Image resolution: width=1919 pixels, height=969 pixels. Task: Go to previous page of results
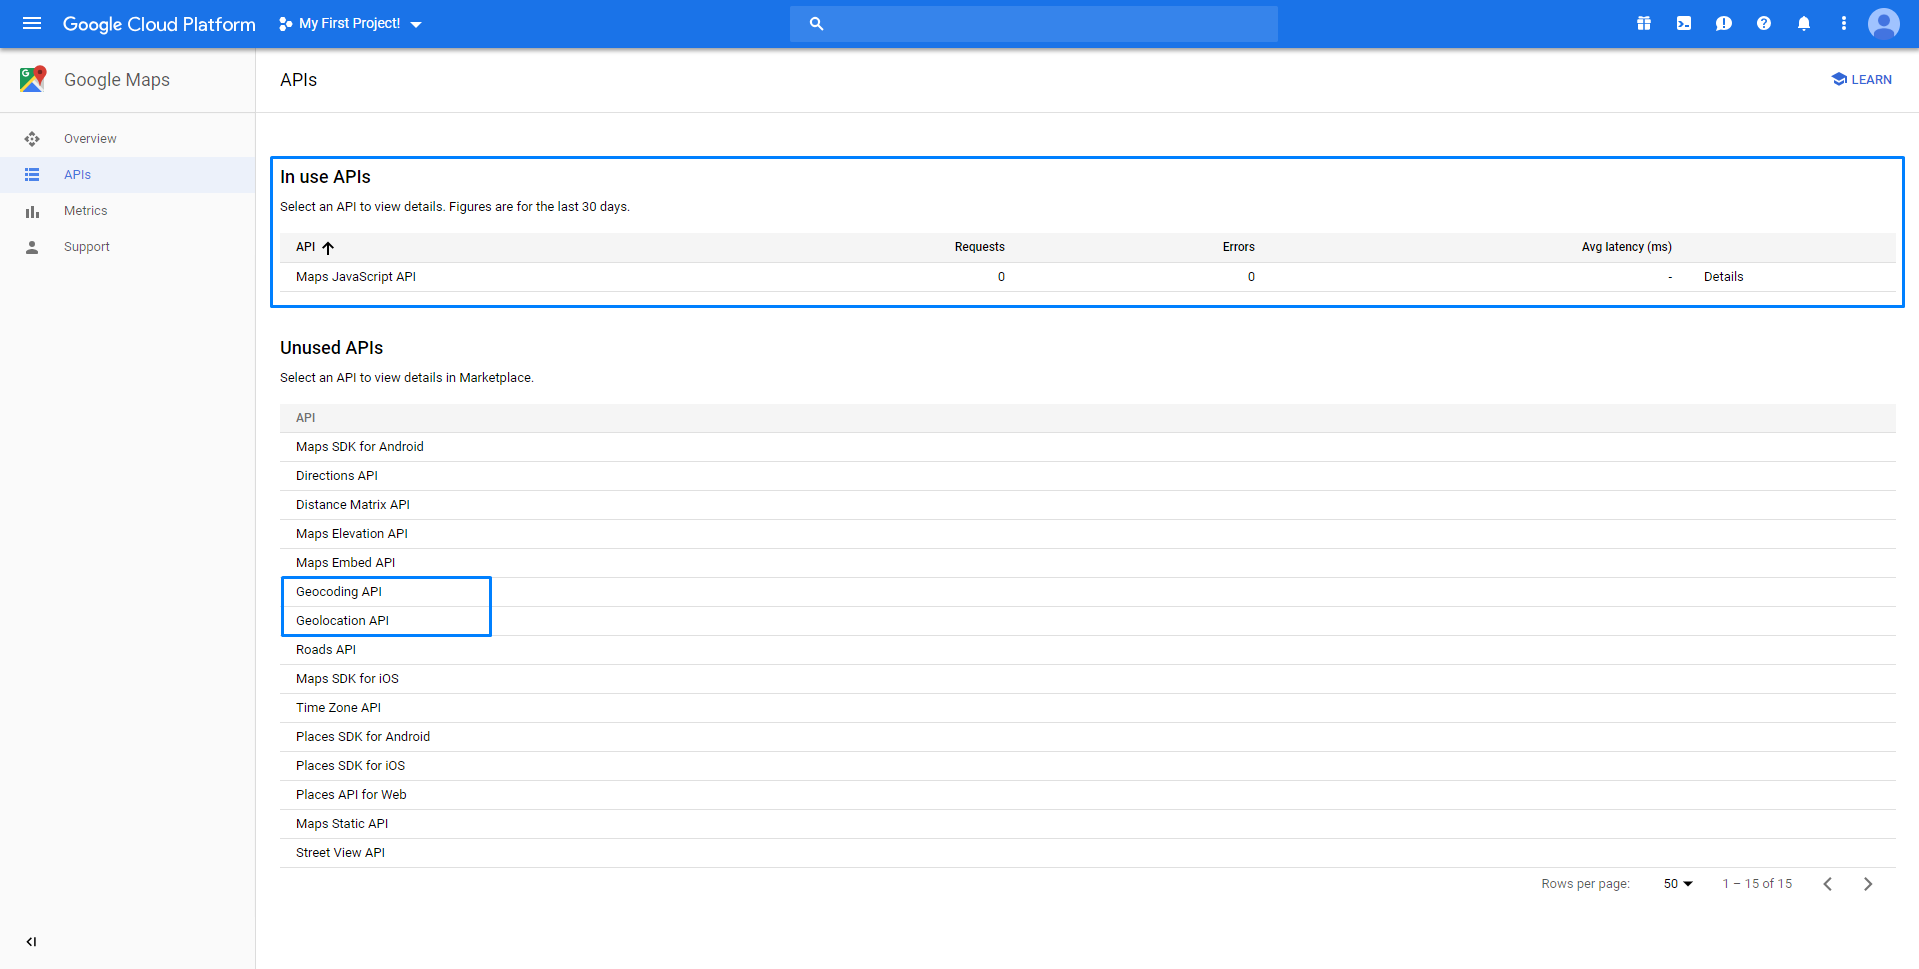(1827, 884)
